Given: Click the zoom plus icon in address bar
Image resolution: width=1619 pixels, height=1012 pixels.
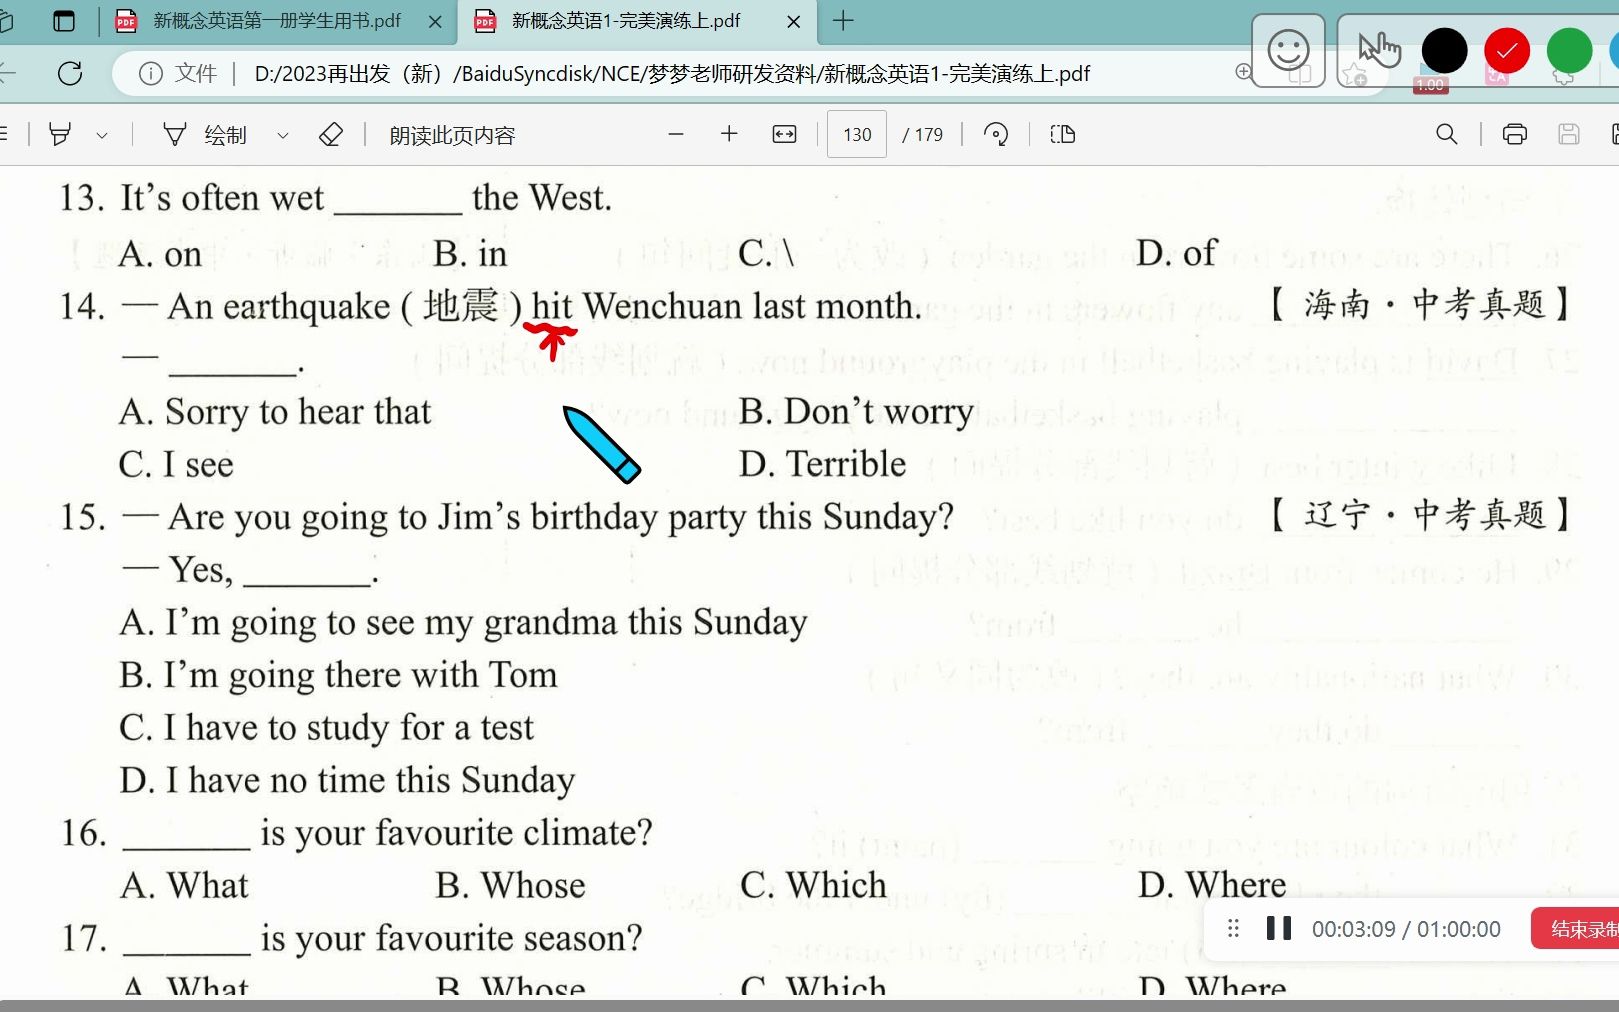Looking at the screenshot, I should [1242, 72].
